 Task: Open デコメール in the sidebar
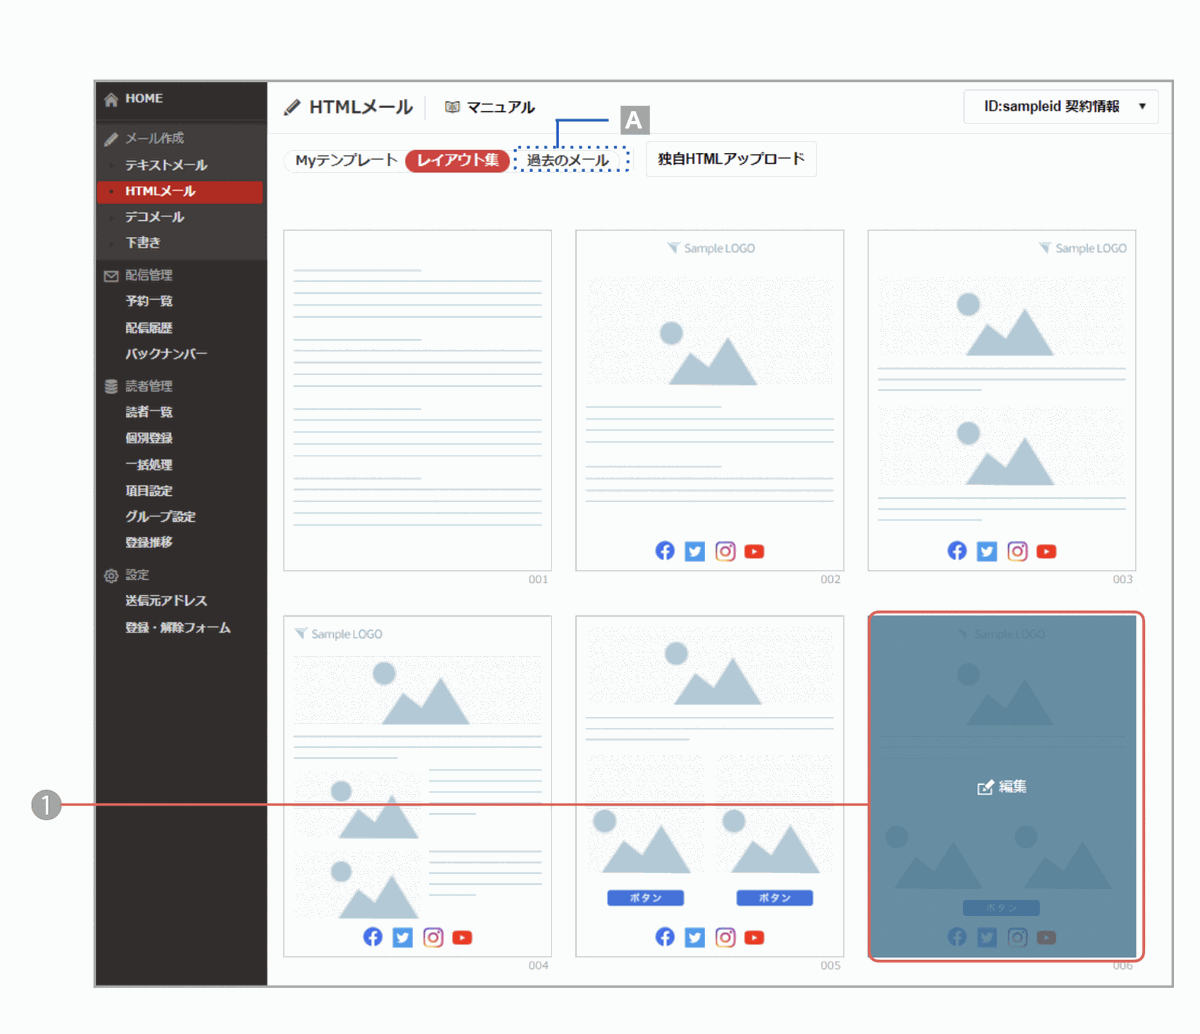[x=155, y=217]
